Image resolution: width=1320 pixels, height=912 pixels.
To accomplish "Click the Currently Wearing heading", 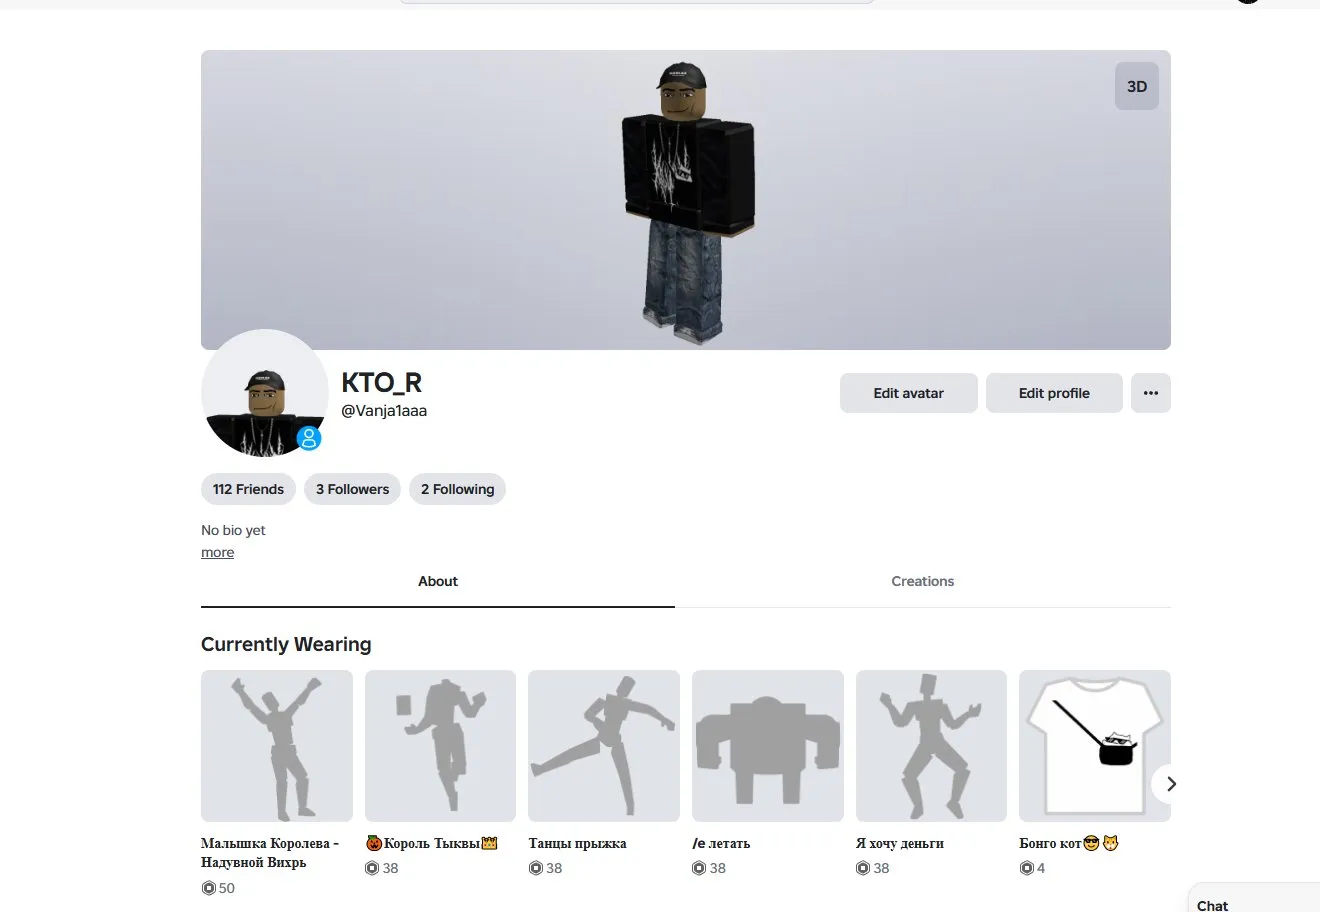I will coord(286,644).
